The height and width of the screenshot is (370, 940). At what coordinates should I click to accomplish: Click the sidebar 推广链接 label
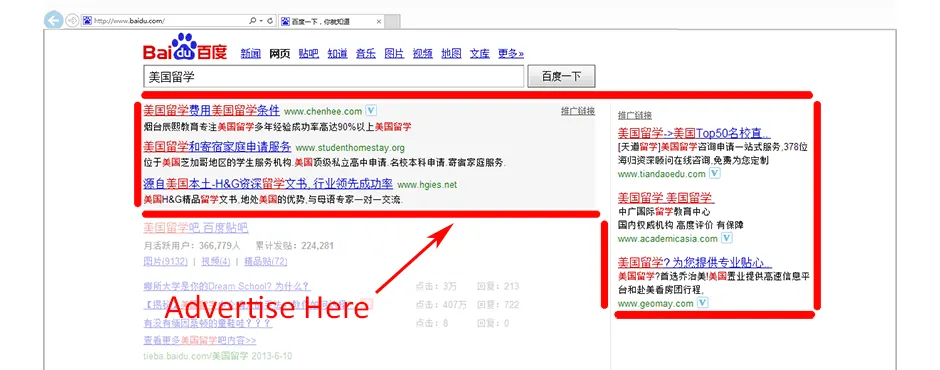tap(634, 115)
